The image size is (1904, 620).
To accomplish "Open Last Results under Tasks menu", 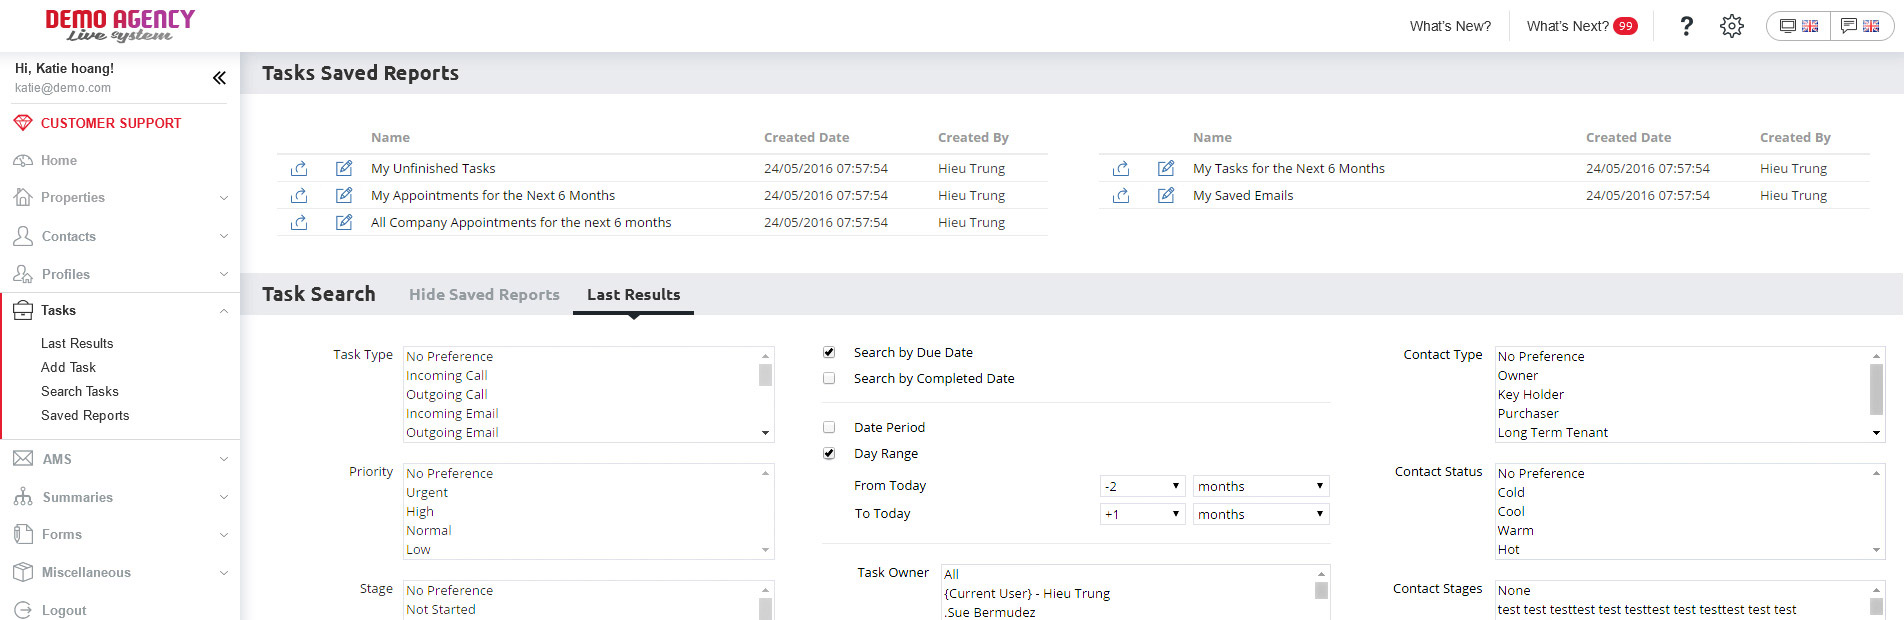I will [77, 343].
